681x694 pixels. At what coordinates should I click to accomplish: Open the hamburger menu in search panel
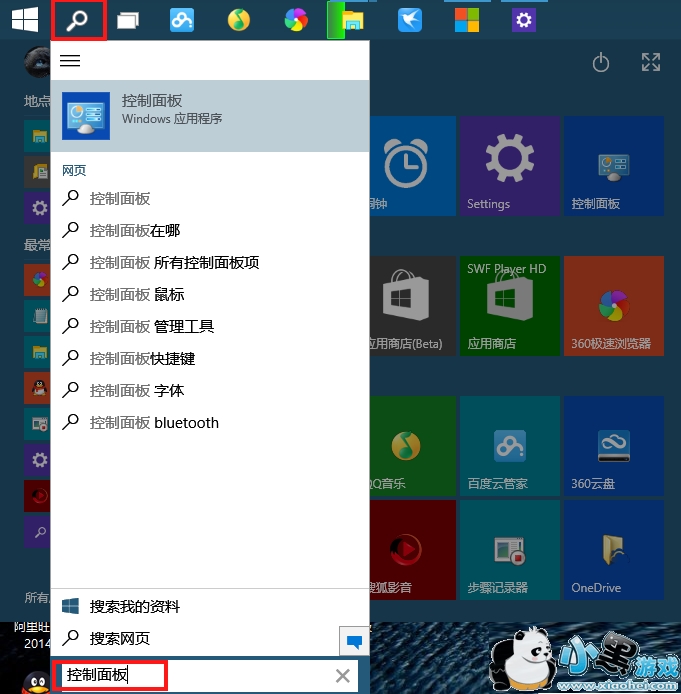point(70,61)
